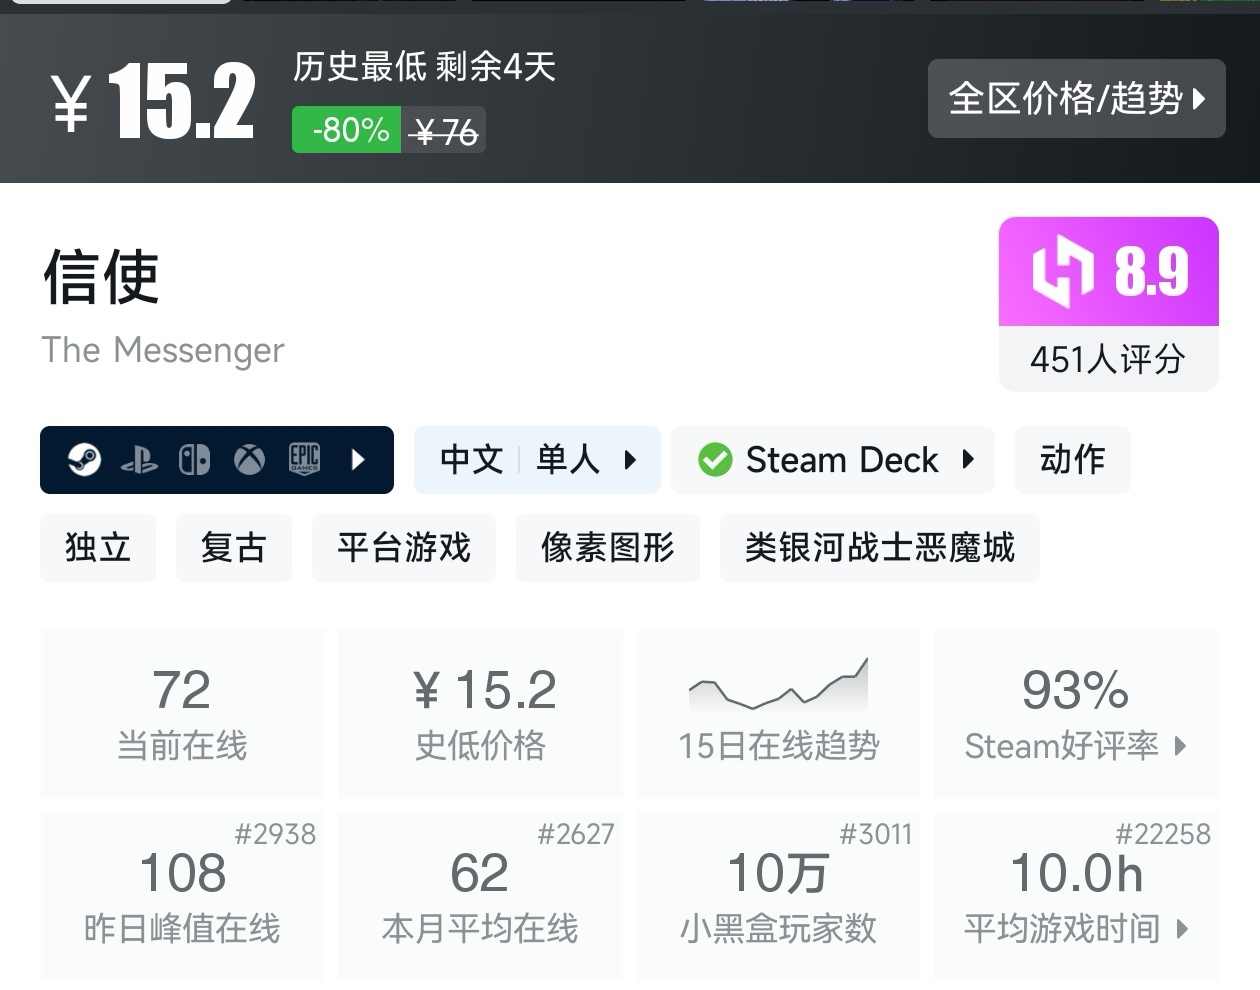Click the Xiaoheihe logo in rating badge
The width and height of the screenshot is (1260, 990).
click(x=1062, y=271)
